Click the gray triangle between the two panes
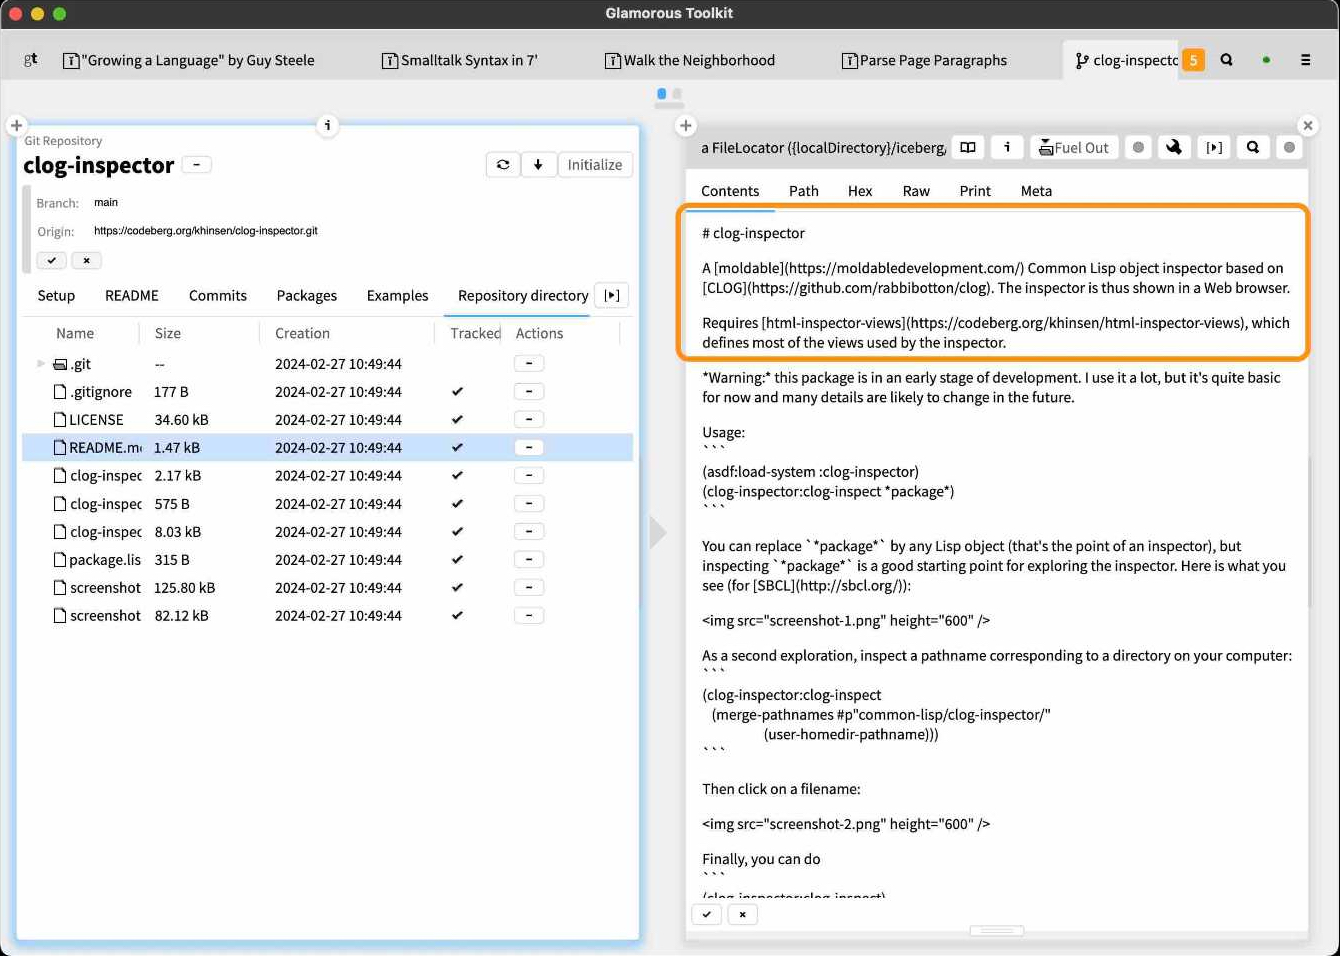Viewport: 1340px width, 956px height. [x=657, y=532]
